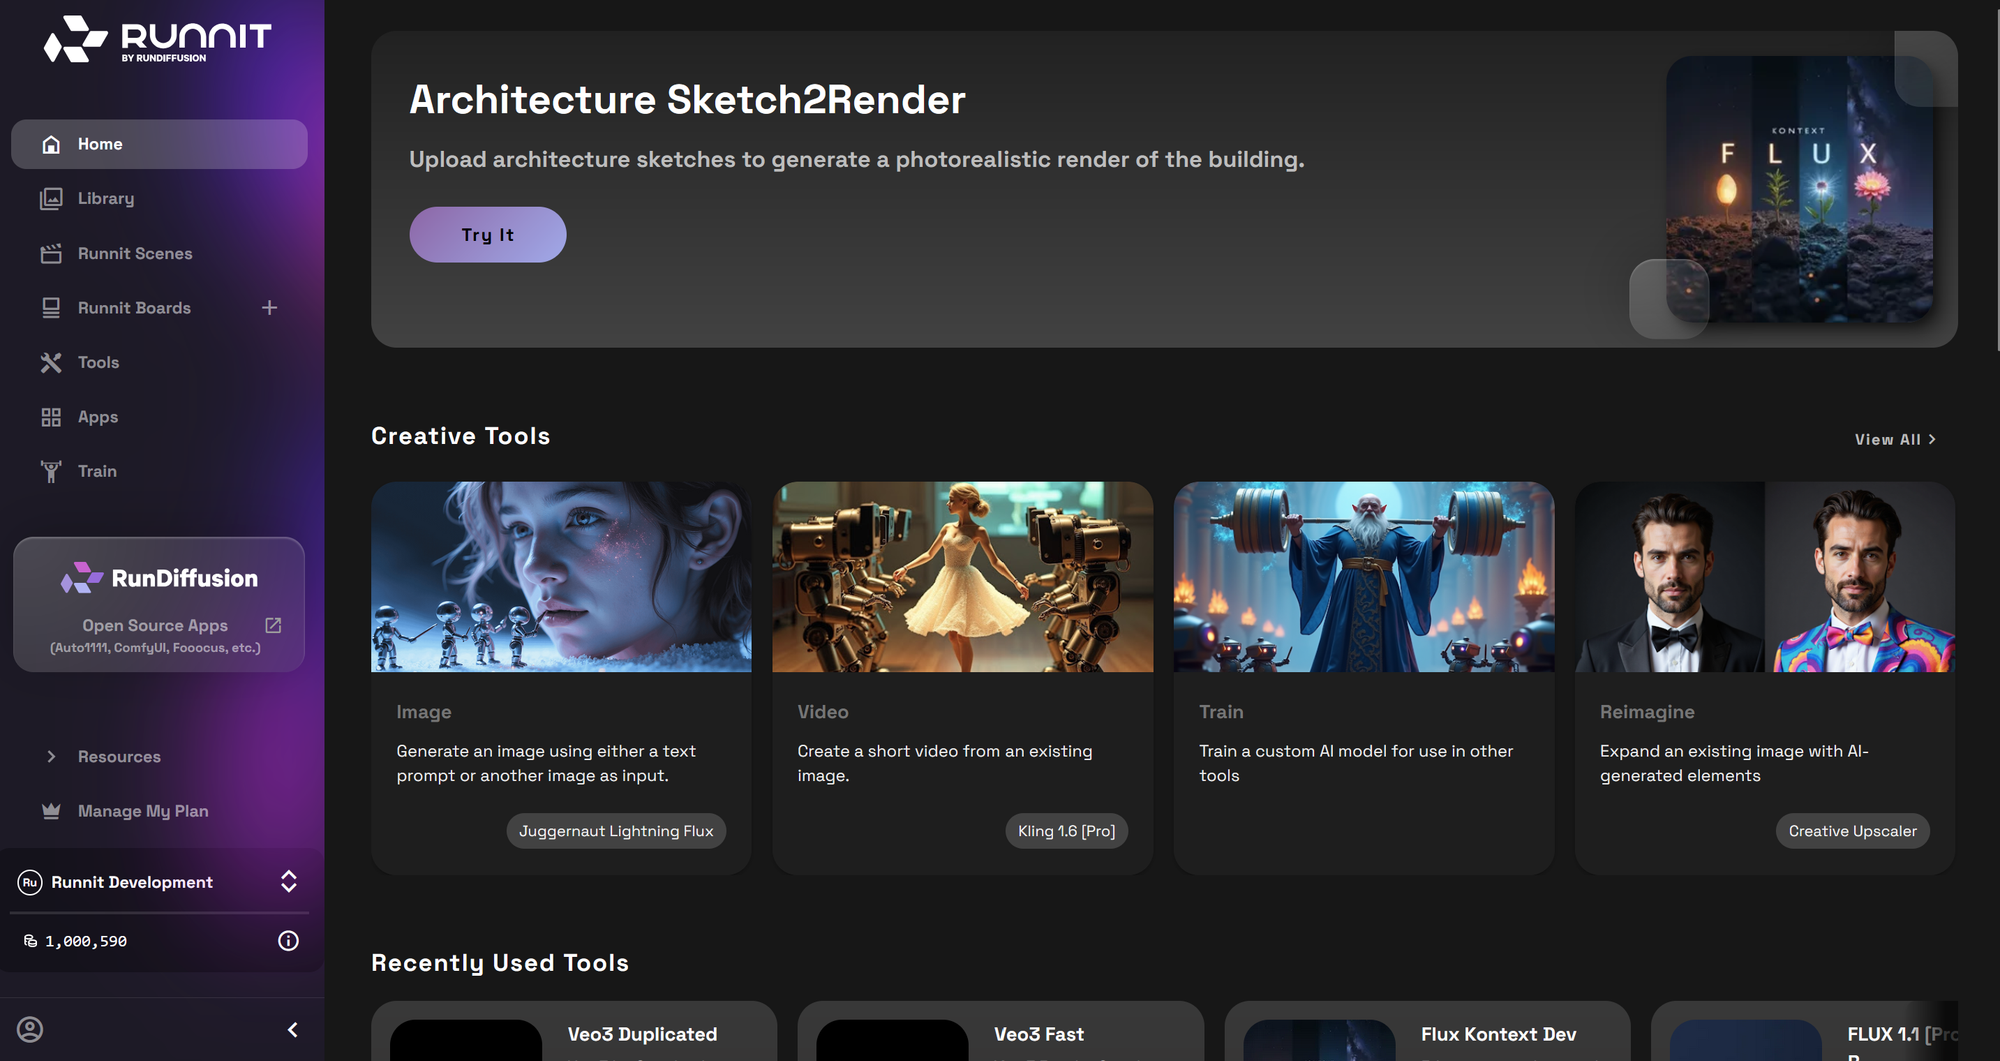Viewport: 2000px width, 1061px height.
Task: Click the Video card description text
Action: [945, 763]
